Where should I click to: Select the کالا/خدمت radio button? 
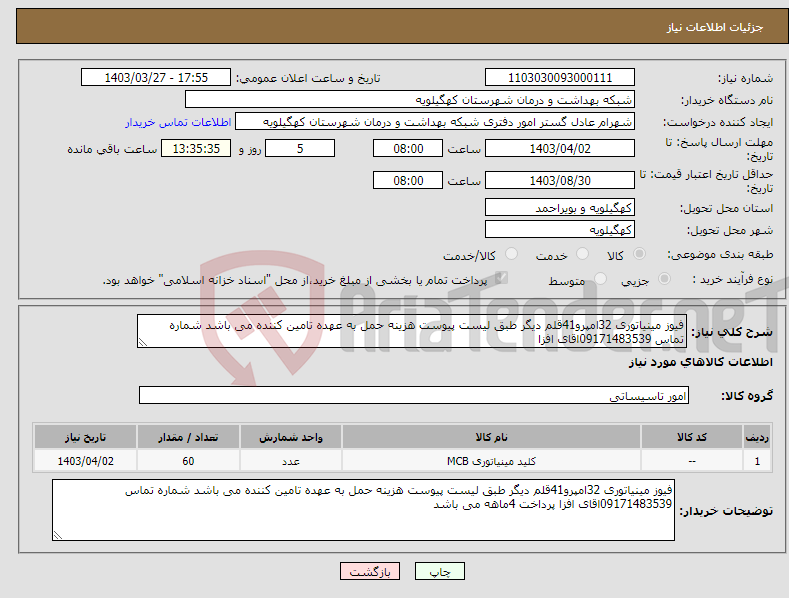(511, 254)
